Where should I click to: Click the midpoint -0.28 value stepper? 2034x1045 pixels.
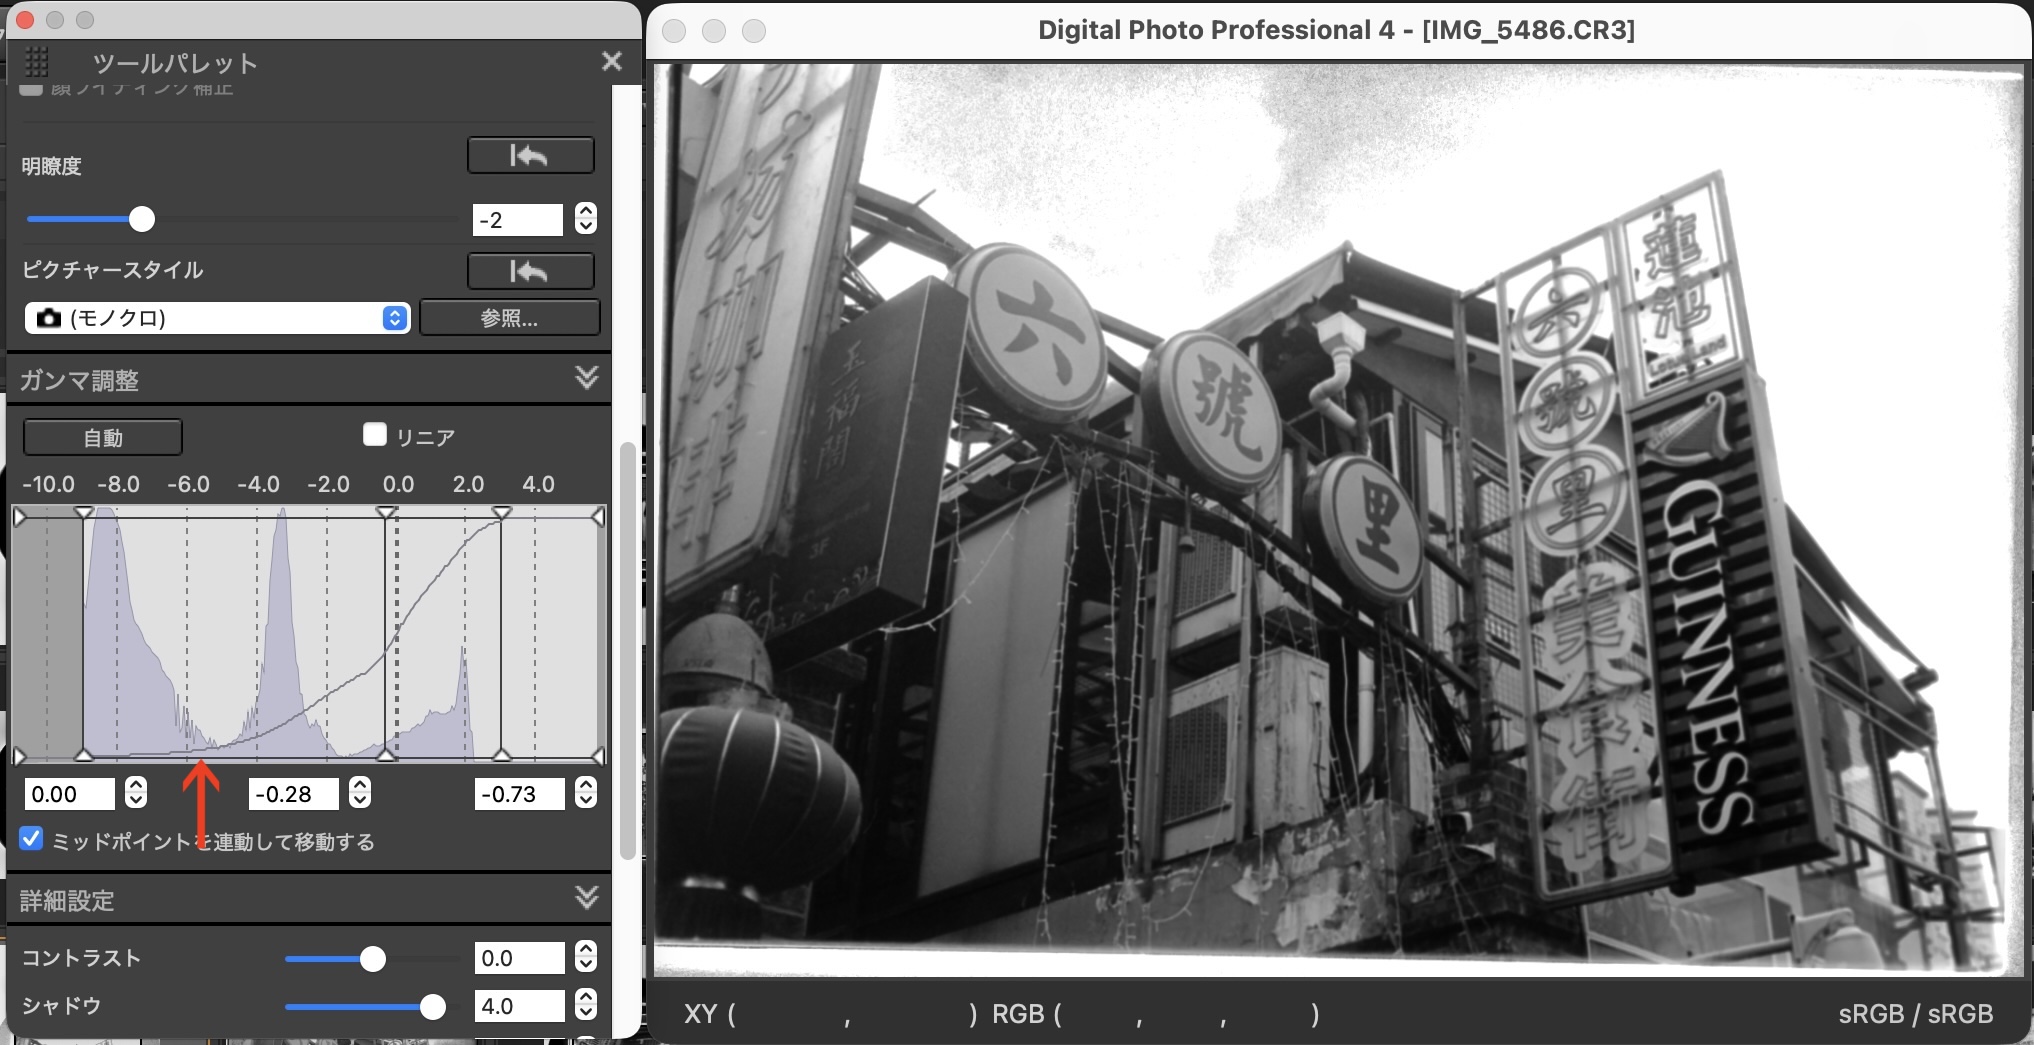360,793
